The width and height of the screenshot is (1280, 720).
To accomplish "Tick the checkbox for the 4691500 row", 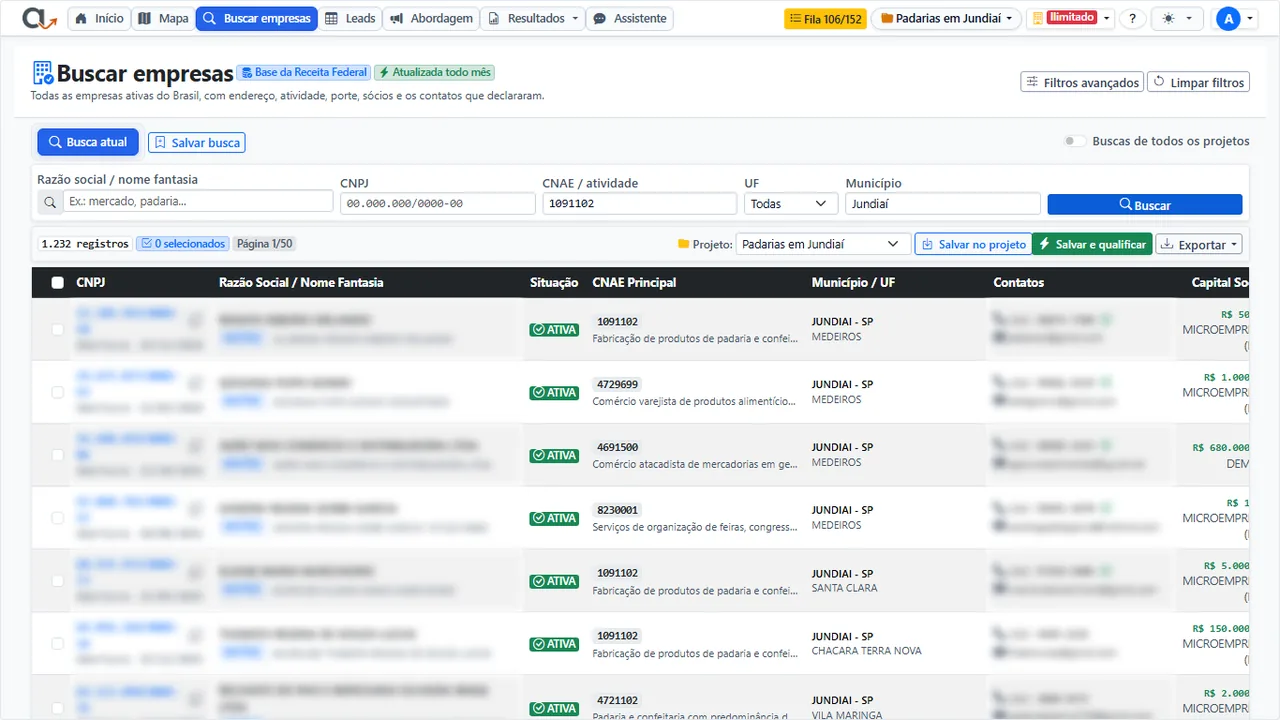I will 58,455.
